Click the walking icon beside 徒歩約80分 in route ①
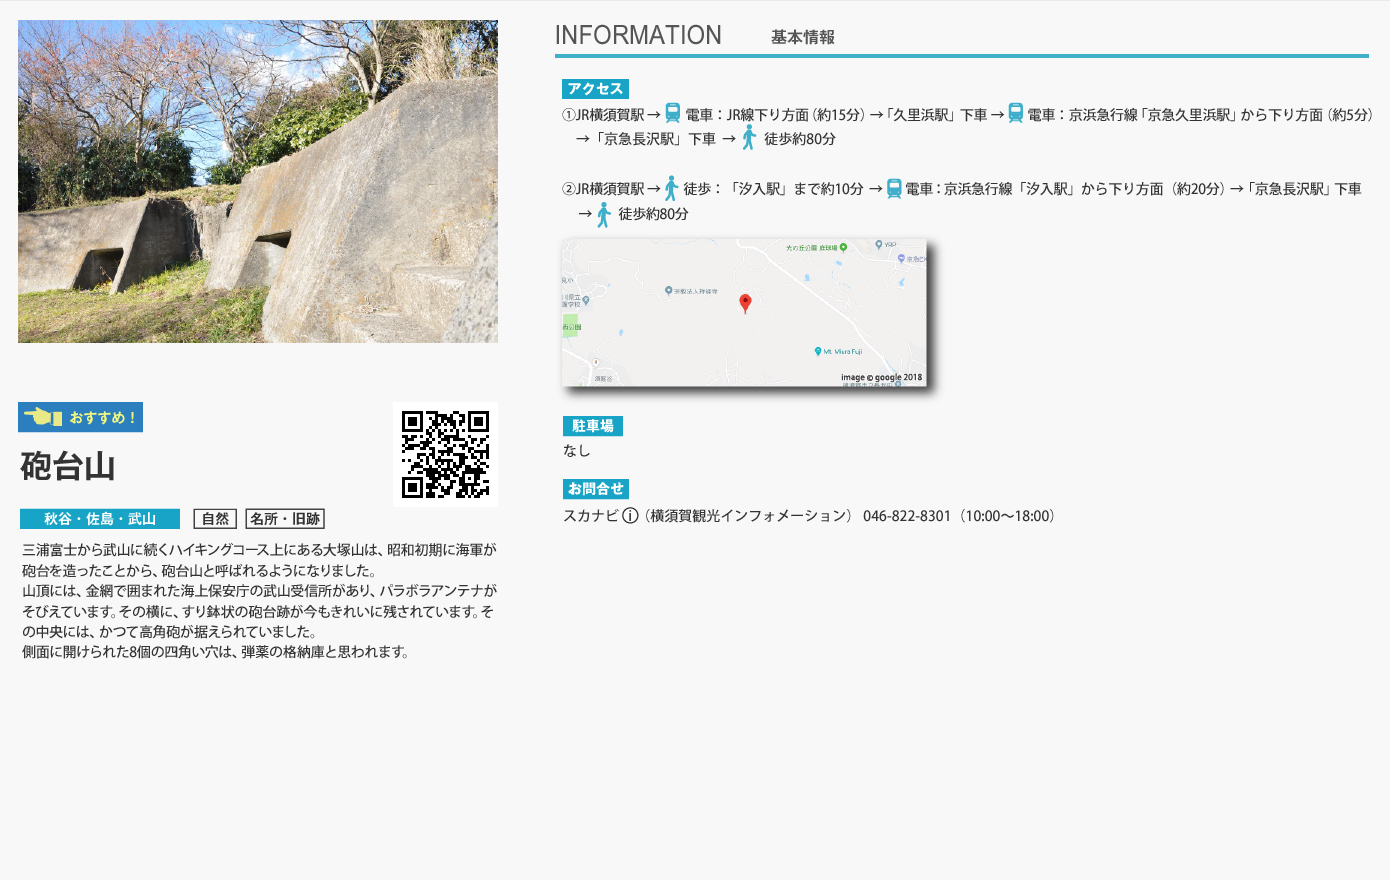 [x=749, y=138]
